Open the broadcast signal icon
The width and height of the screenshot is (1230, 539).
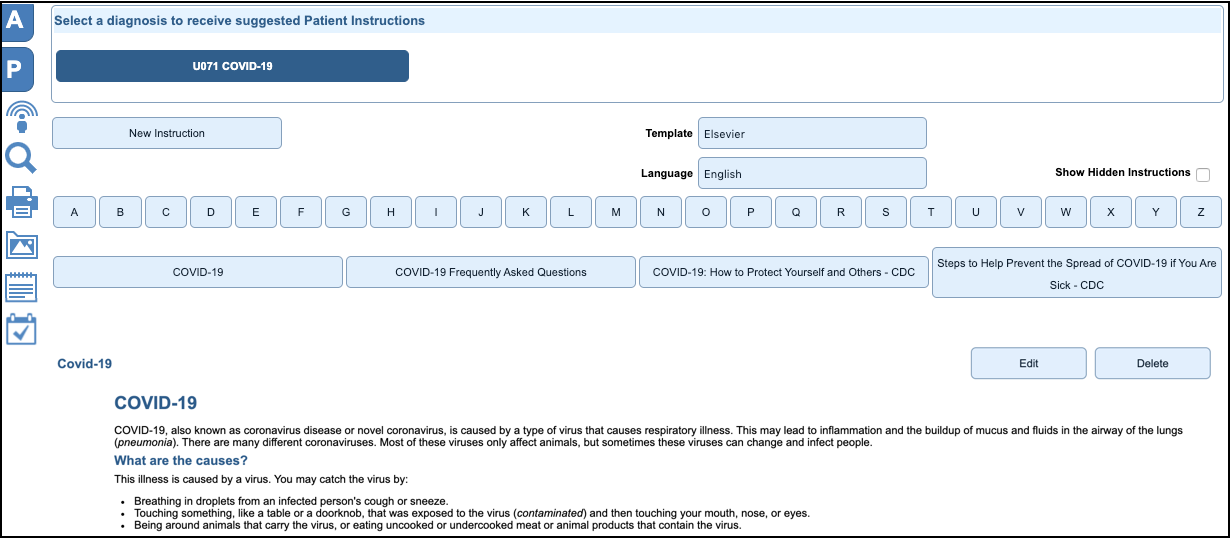[x=21, y=116]
